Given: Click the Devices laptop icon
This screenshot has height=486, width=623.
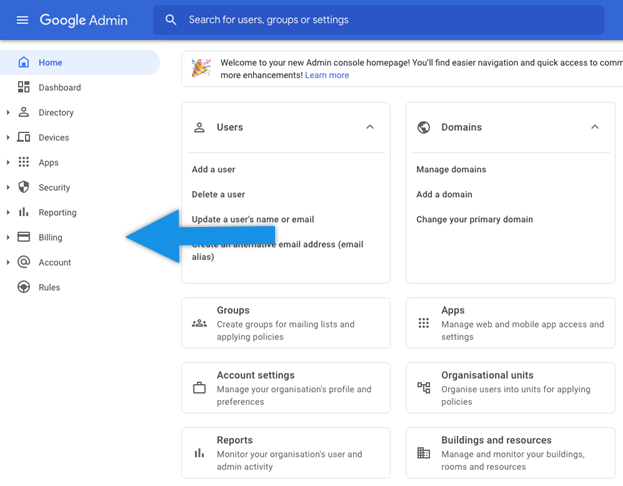Looking at the screenshot, I should (x=23, y=137).
